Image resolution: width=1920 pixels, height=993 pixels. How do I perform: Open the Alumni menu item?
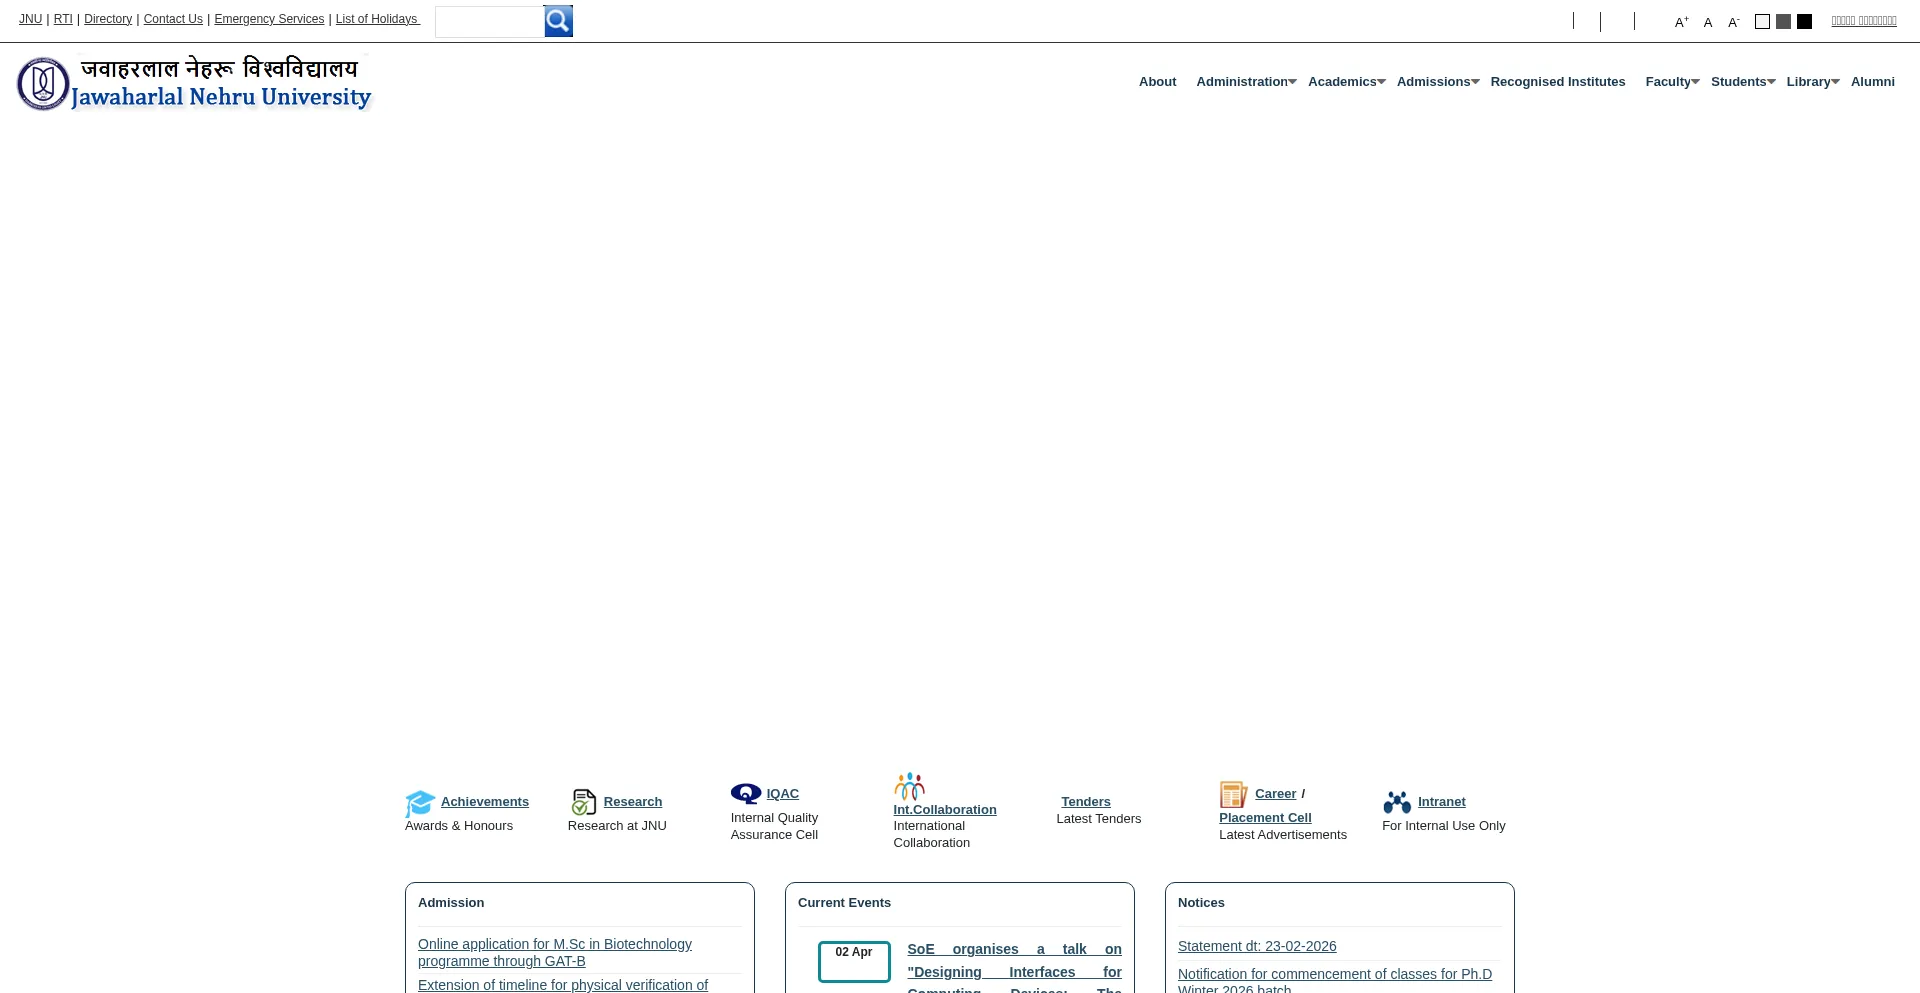pyautogui.click(x=1872, y=82)
